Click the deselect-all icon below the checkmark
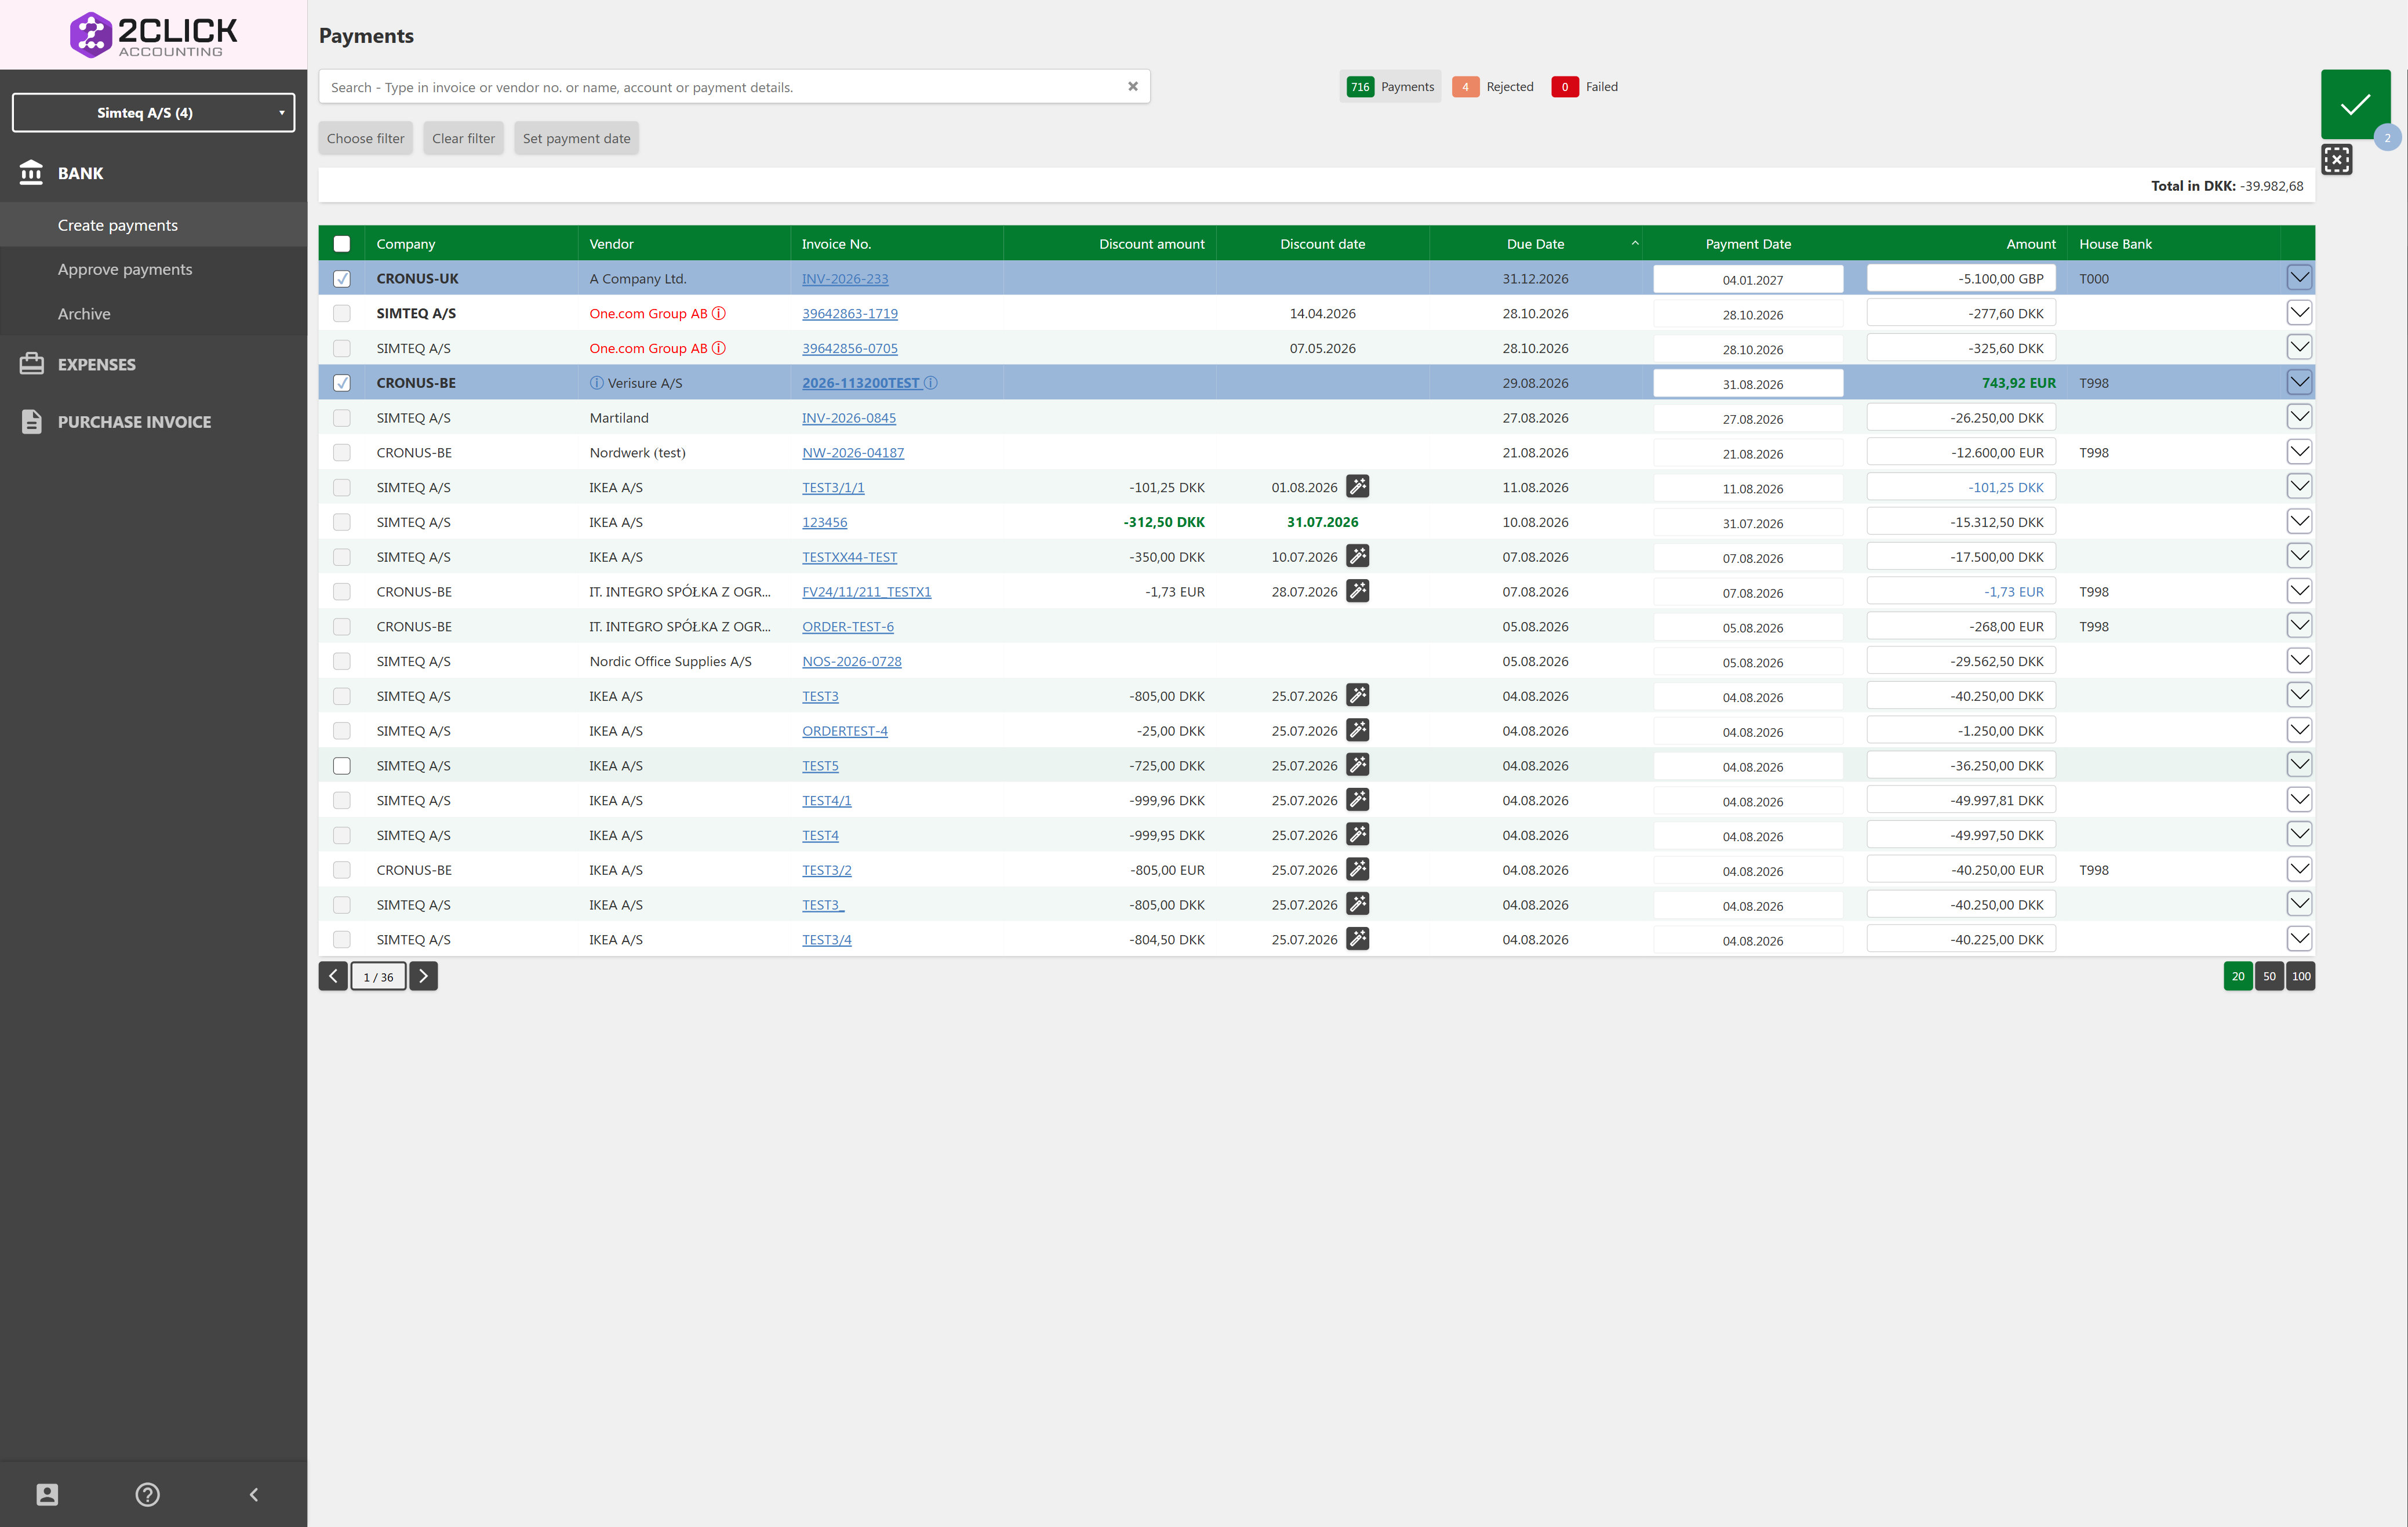 [x=2336, y=159]
